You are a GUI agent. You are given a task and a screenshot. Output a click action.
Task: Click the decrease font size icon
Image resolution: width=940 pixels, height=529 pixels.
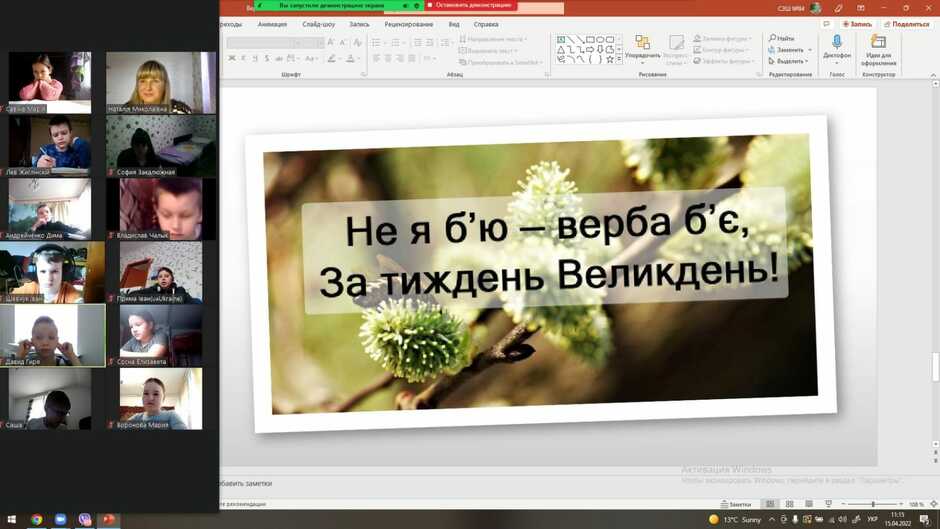(x=342, y=43)
